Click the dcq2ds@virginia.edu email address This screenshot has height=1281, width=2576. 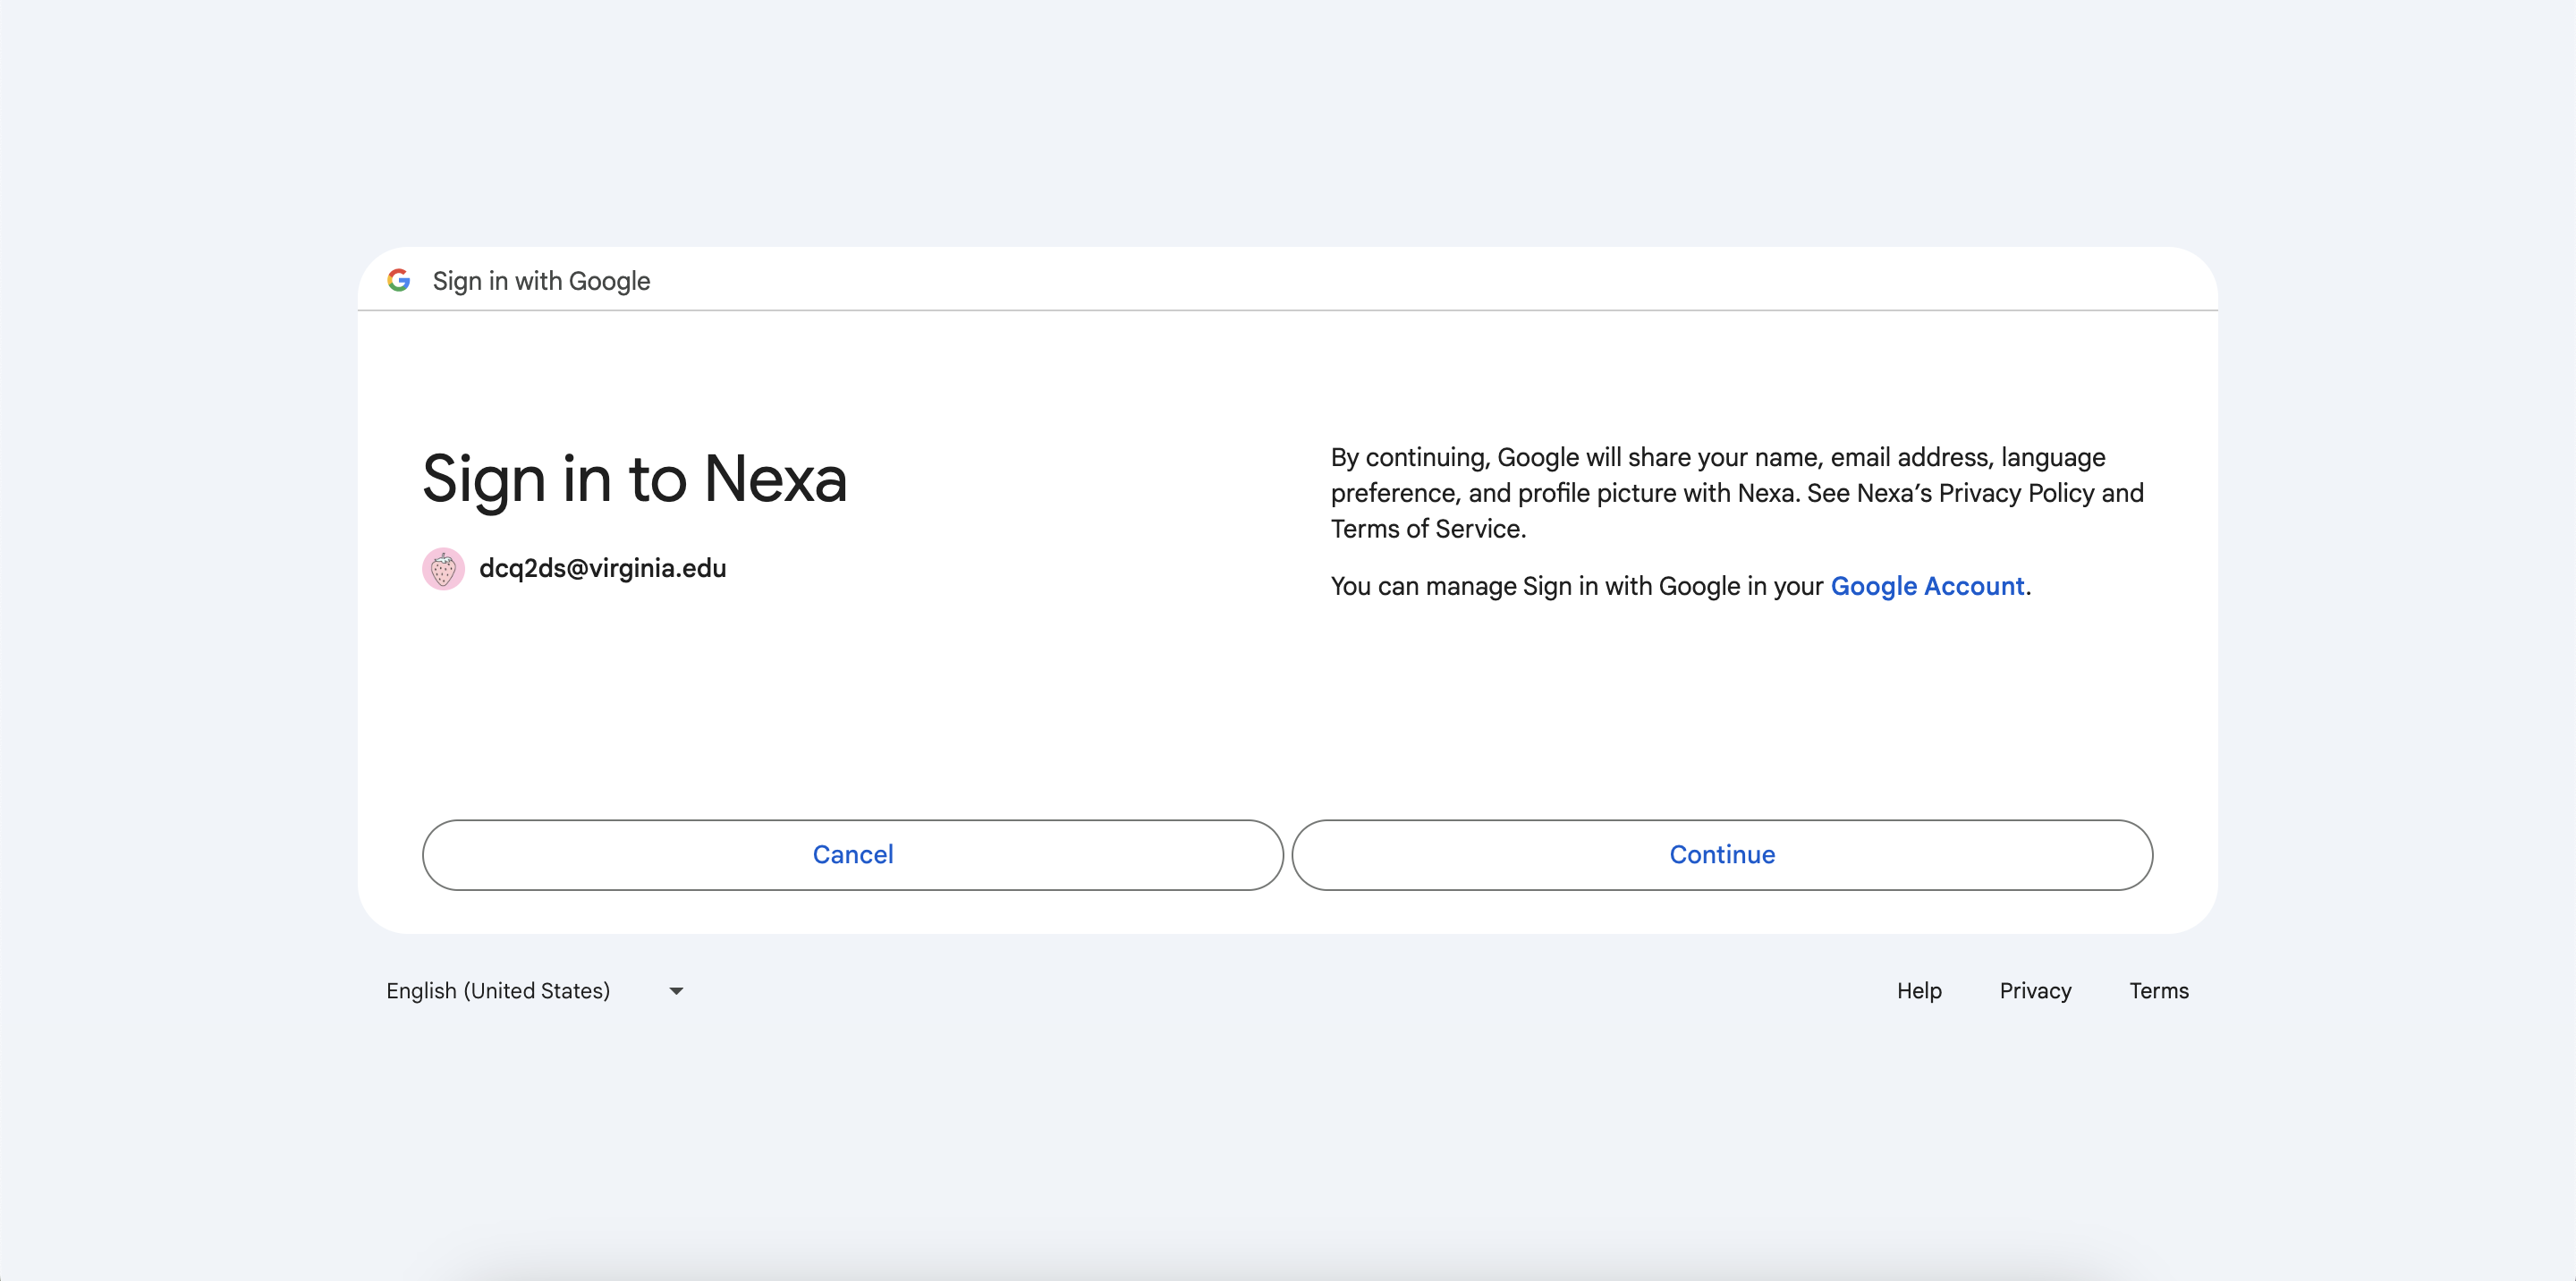point(602,569)
